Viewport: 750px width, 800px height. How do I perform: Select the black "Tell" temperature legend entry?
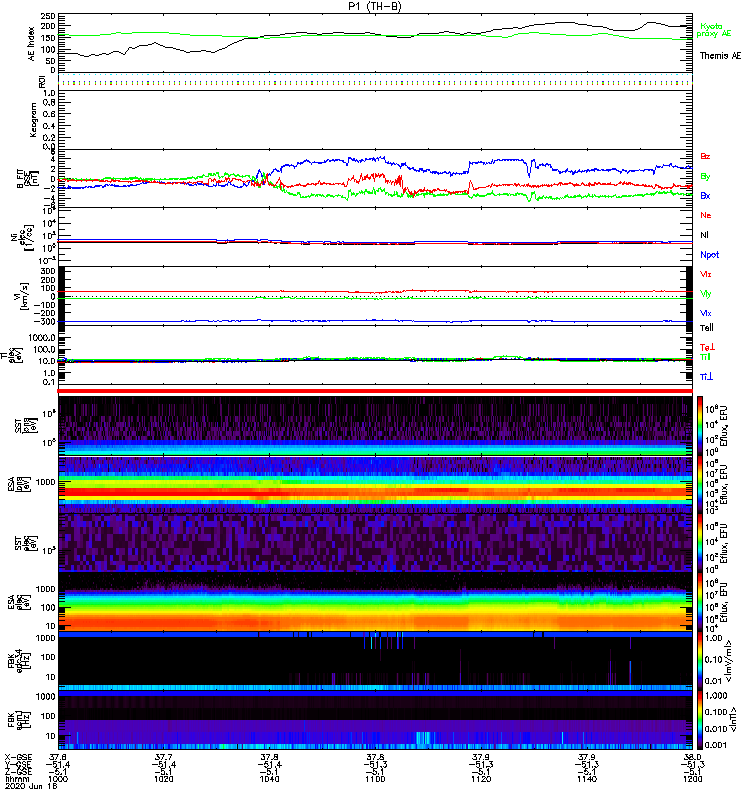click(707, 328)
